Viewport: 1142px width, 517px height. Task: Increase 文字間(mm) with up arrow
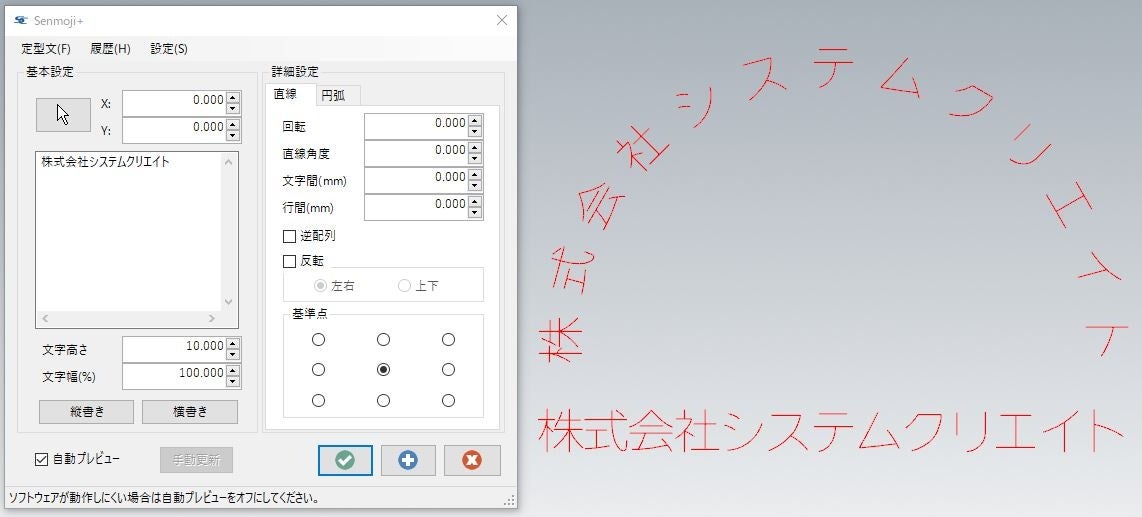click(475, 175)
